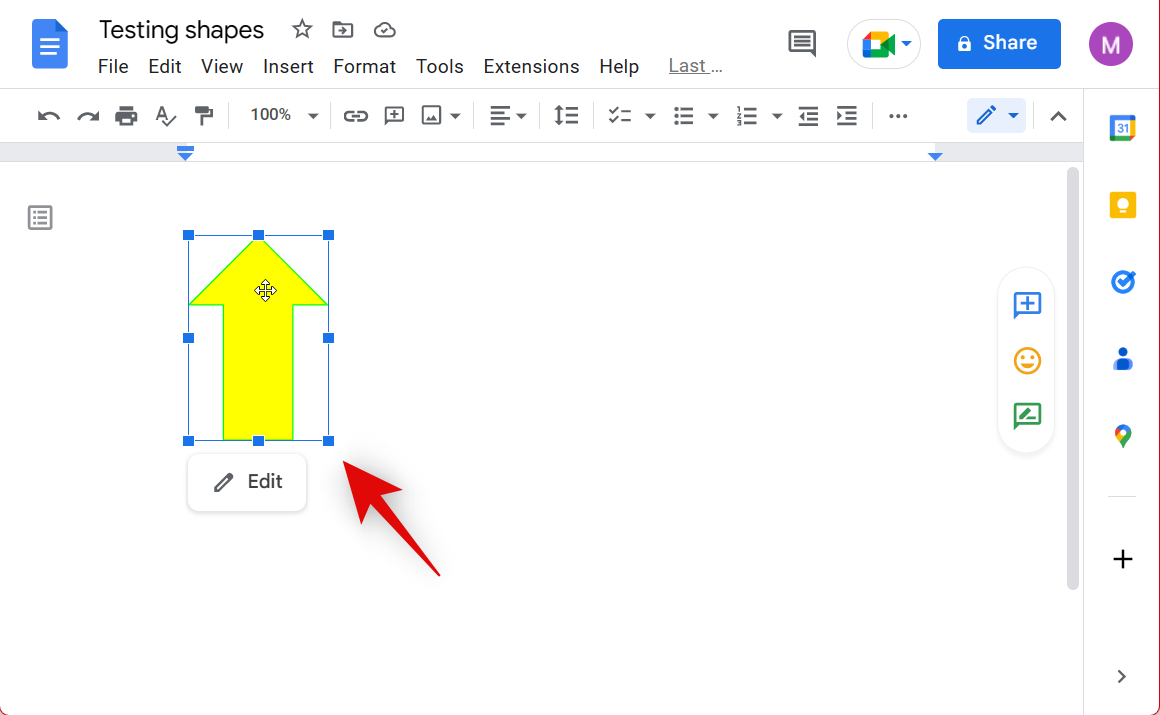Viewport: 1160px width, 715px height.
Task: Open the Edit menu
Action: (x=164, y=67)
